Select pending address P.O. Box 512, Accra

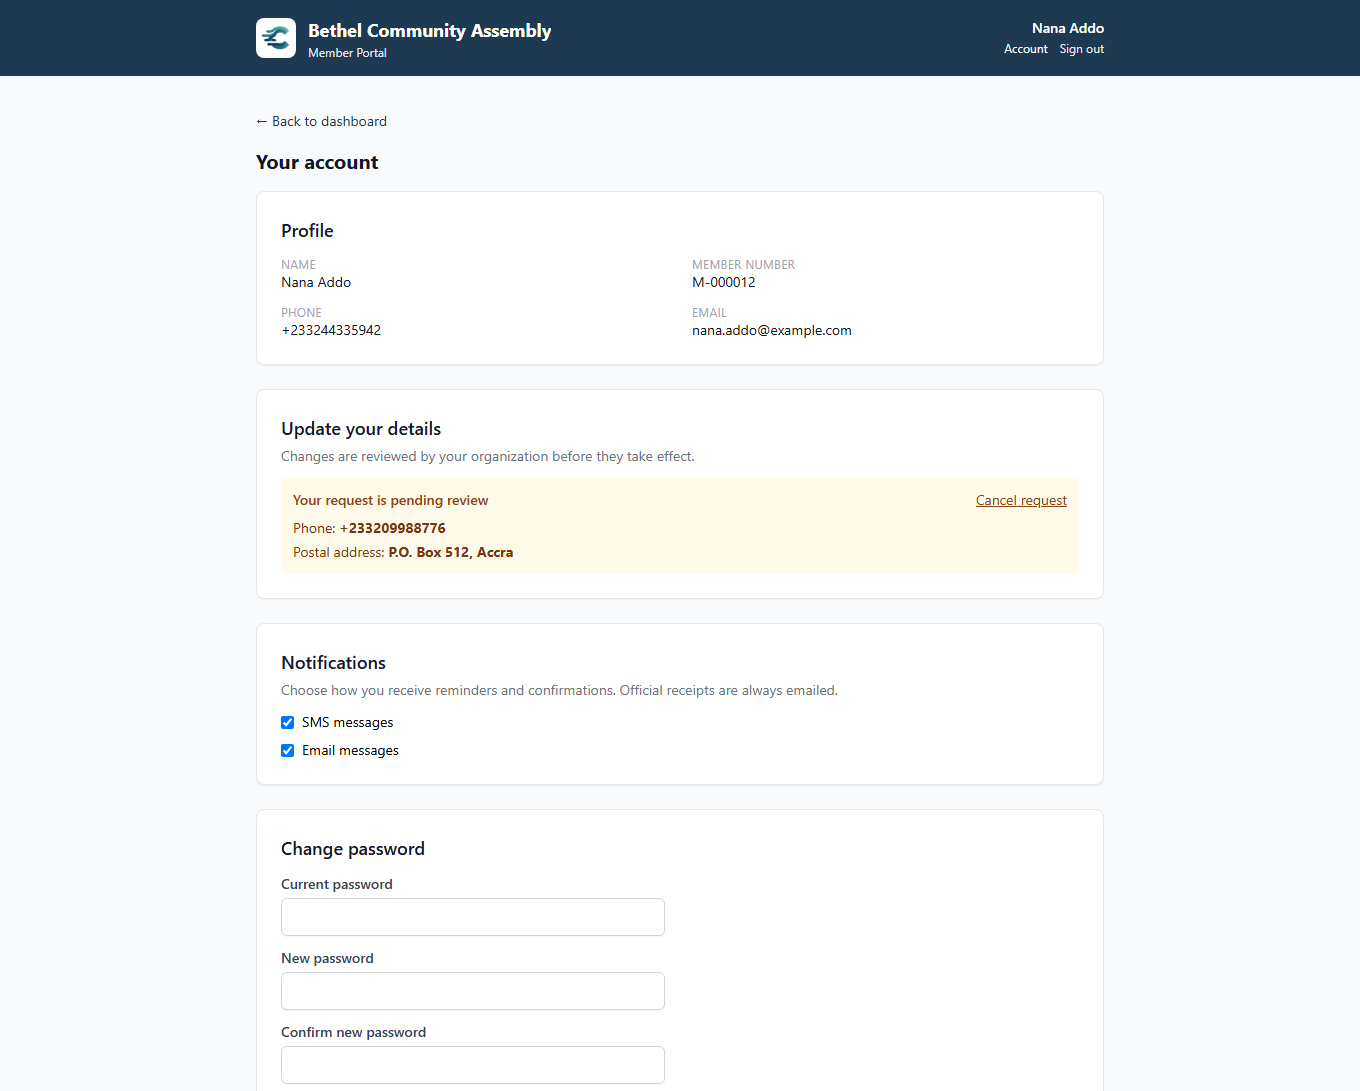click(451, 552)
